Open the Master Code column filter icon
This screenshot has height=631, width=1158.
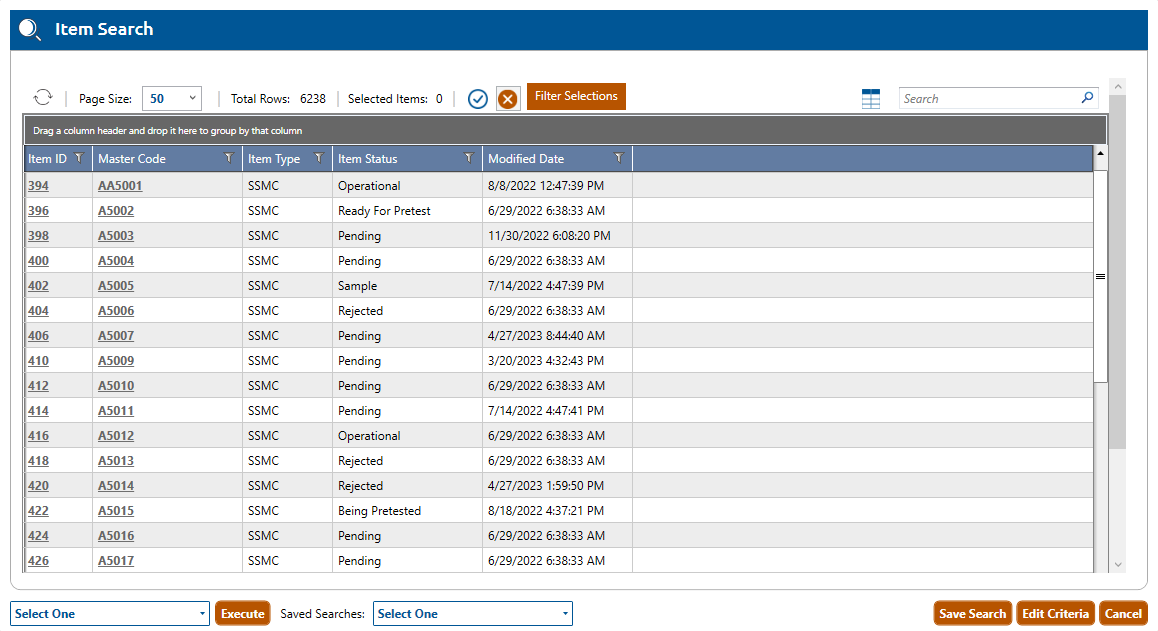point(229,158)
